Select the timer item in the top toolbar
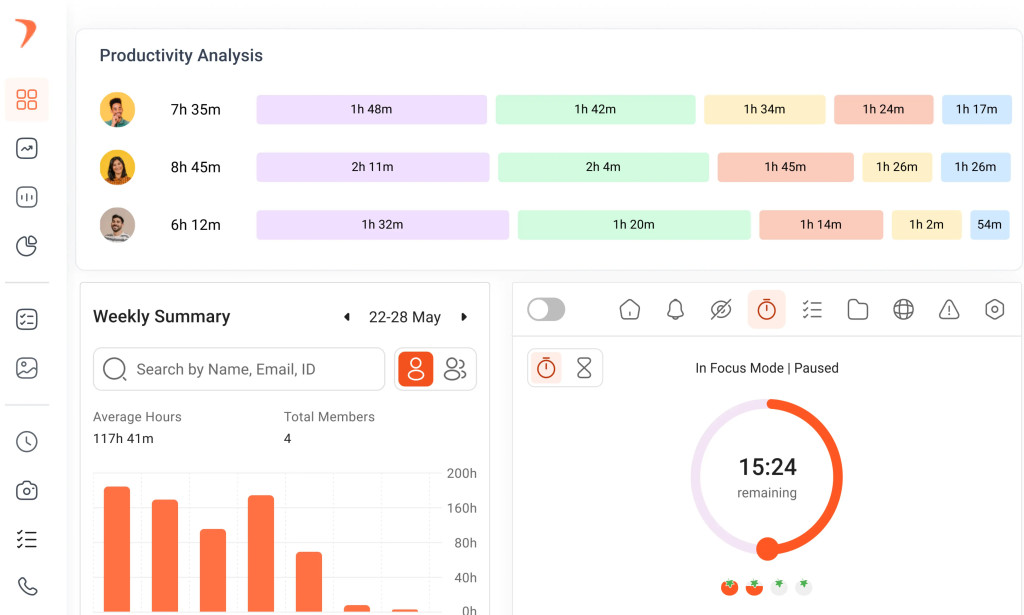The height and width of the screenshot is (615, 1024). tap(766, 310)
